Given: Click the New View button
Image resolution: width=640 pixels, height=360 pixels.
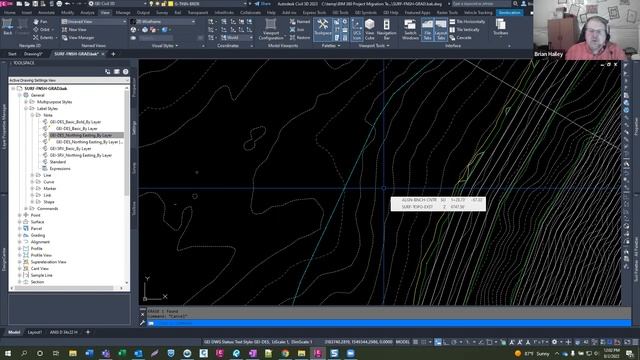Looking at the screenshot, I should 74,29.
